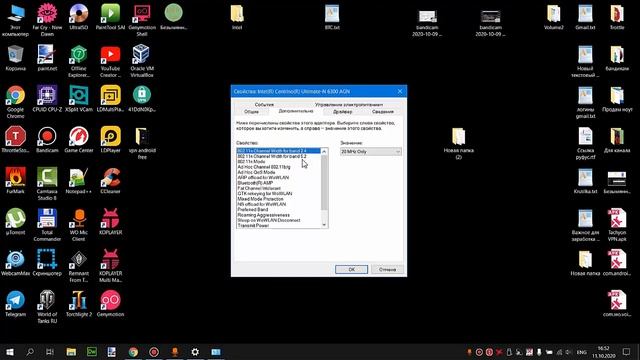Switch to the Общие tab
The width and height of the screenshot is (640, 360).
(x=251, y=111)
